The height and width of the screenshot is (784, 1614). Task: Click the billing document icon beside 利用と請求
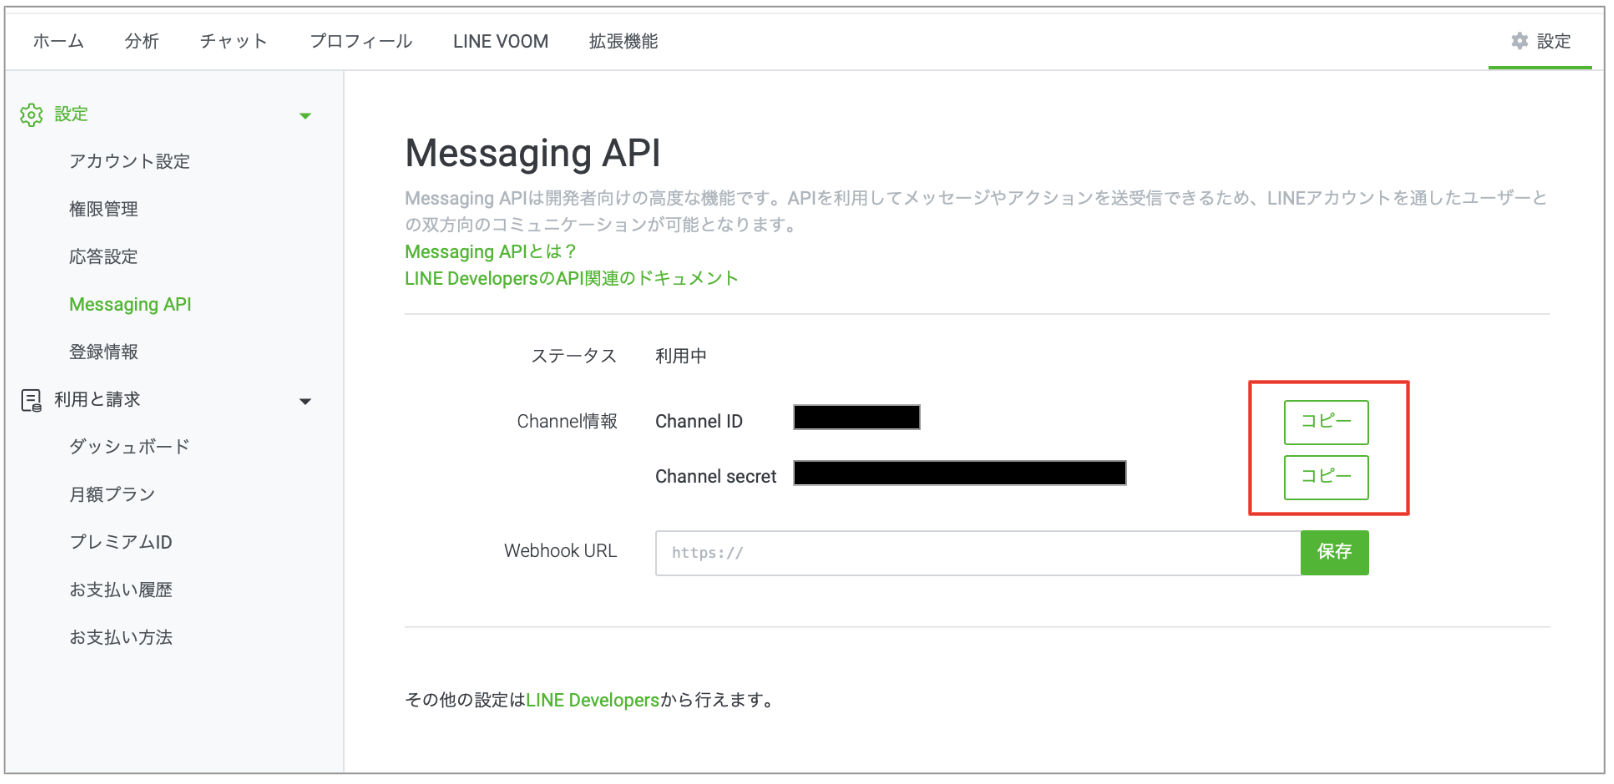[31, 401]
